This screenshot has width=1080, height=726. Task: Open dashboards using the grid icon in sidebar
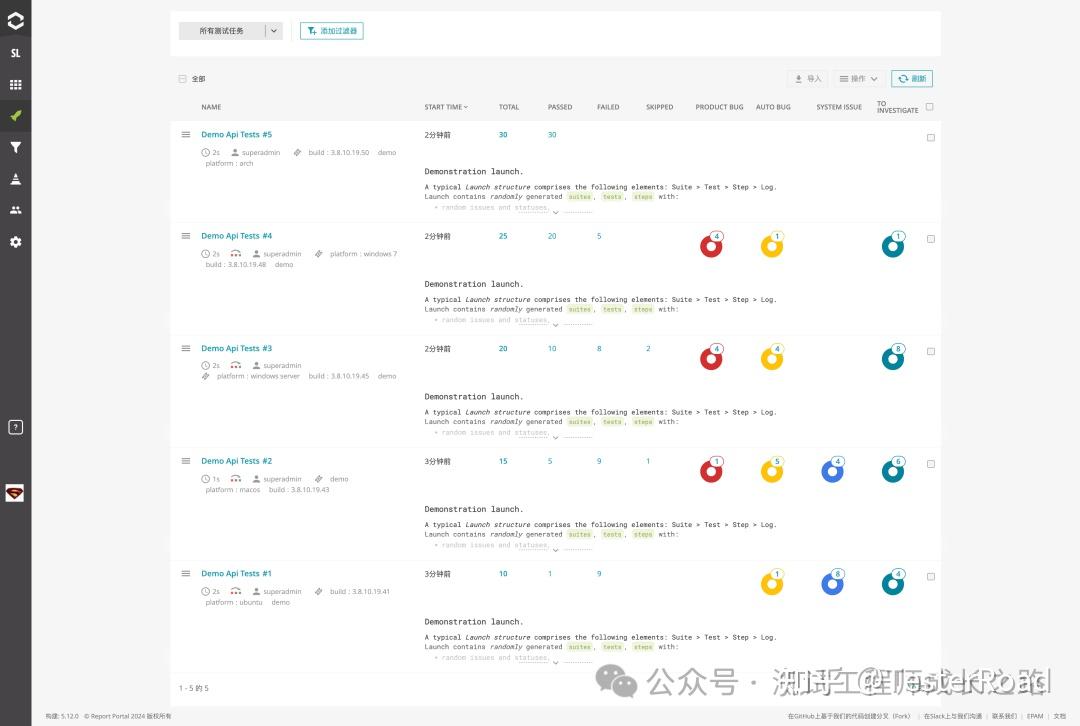(x=14, y=84)
